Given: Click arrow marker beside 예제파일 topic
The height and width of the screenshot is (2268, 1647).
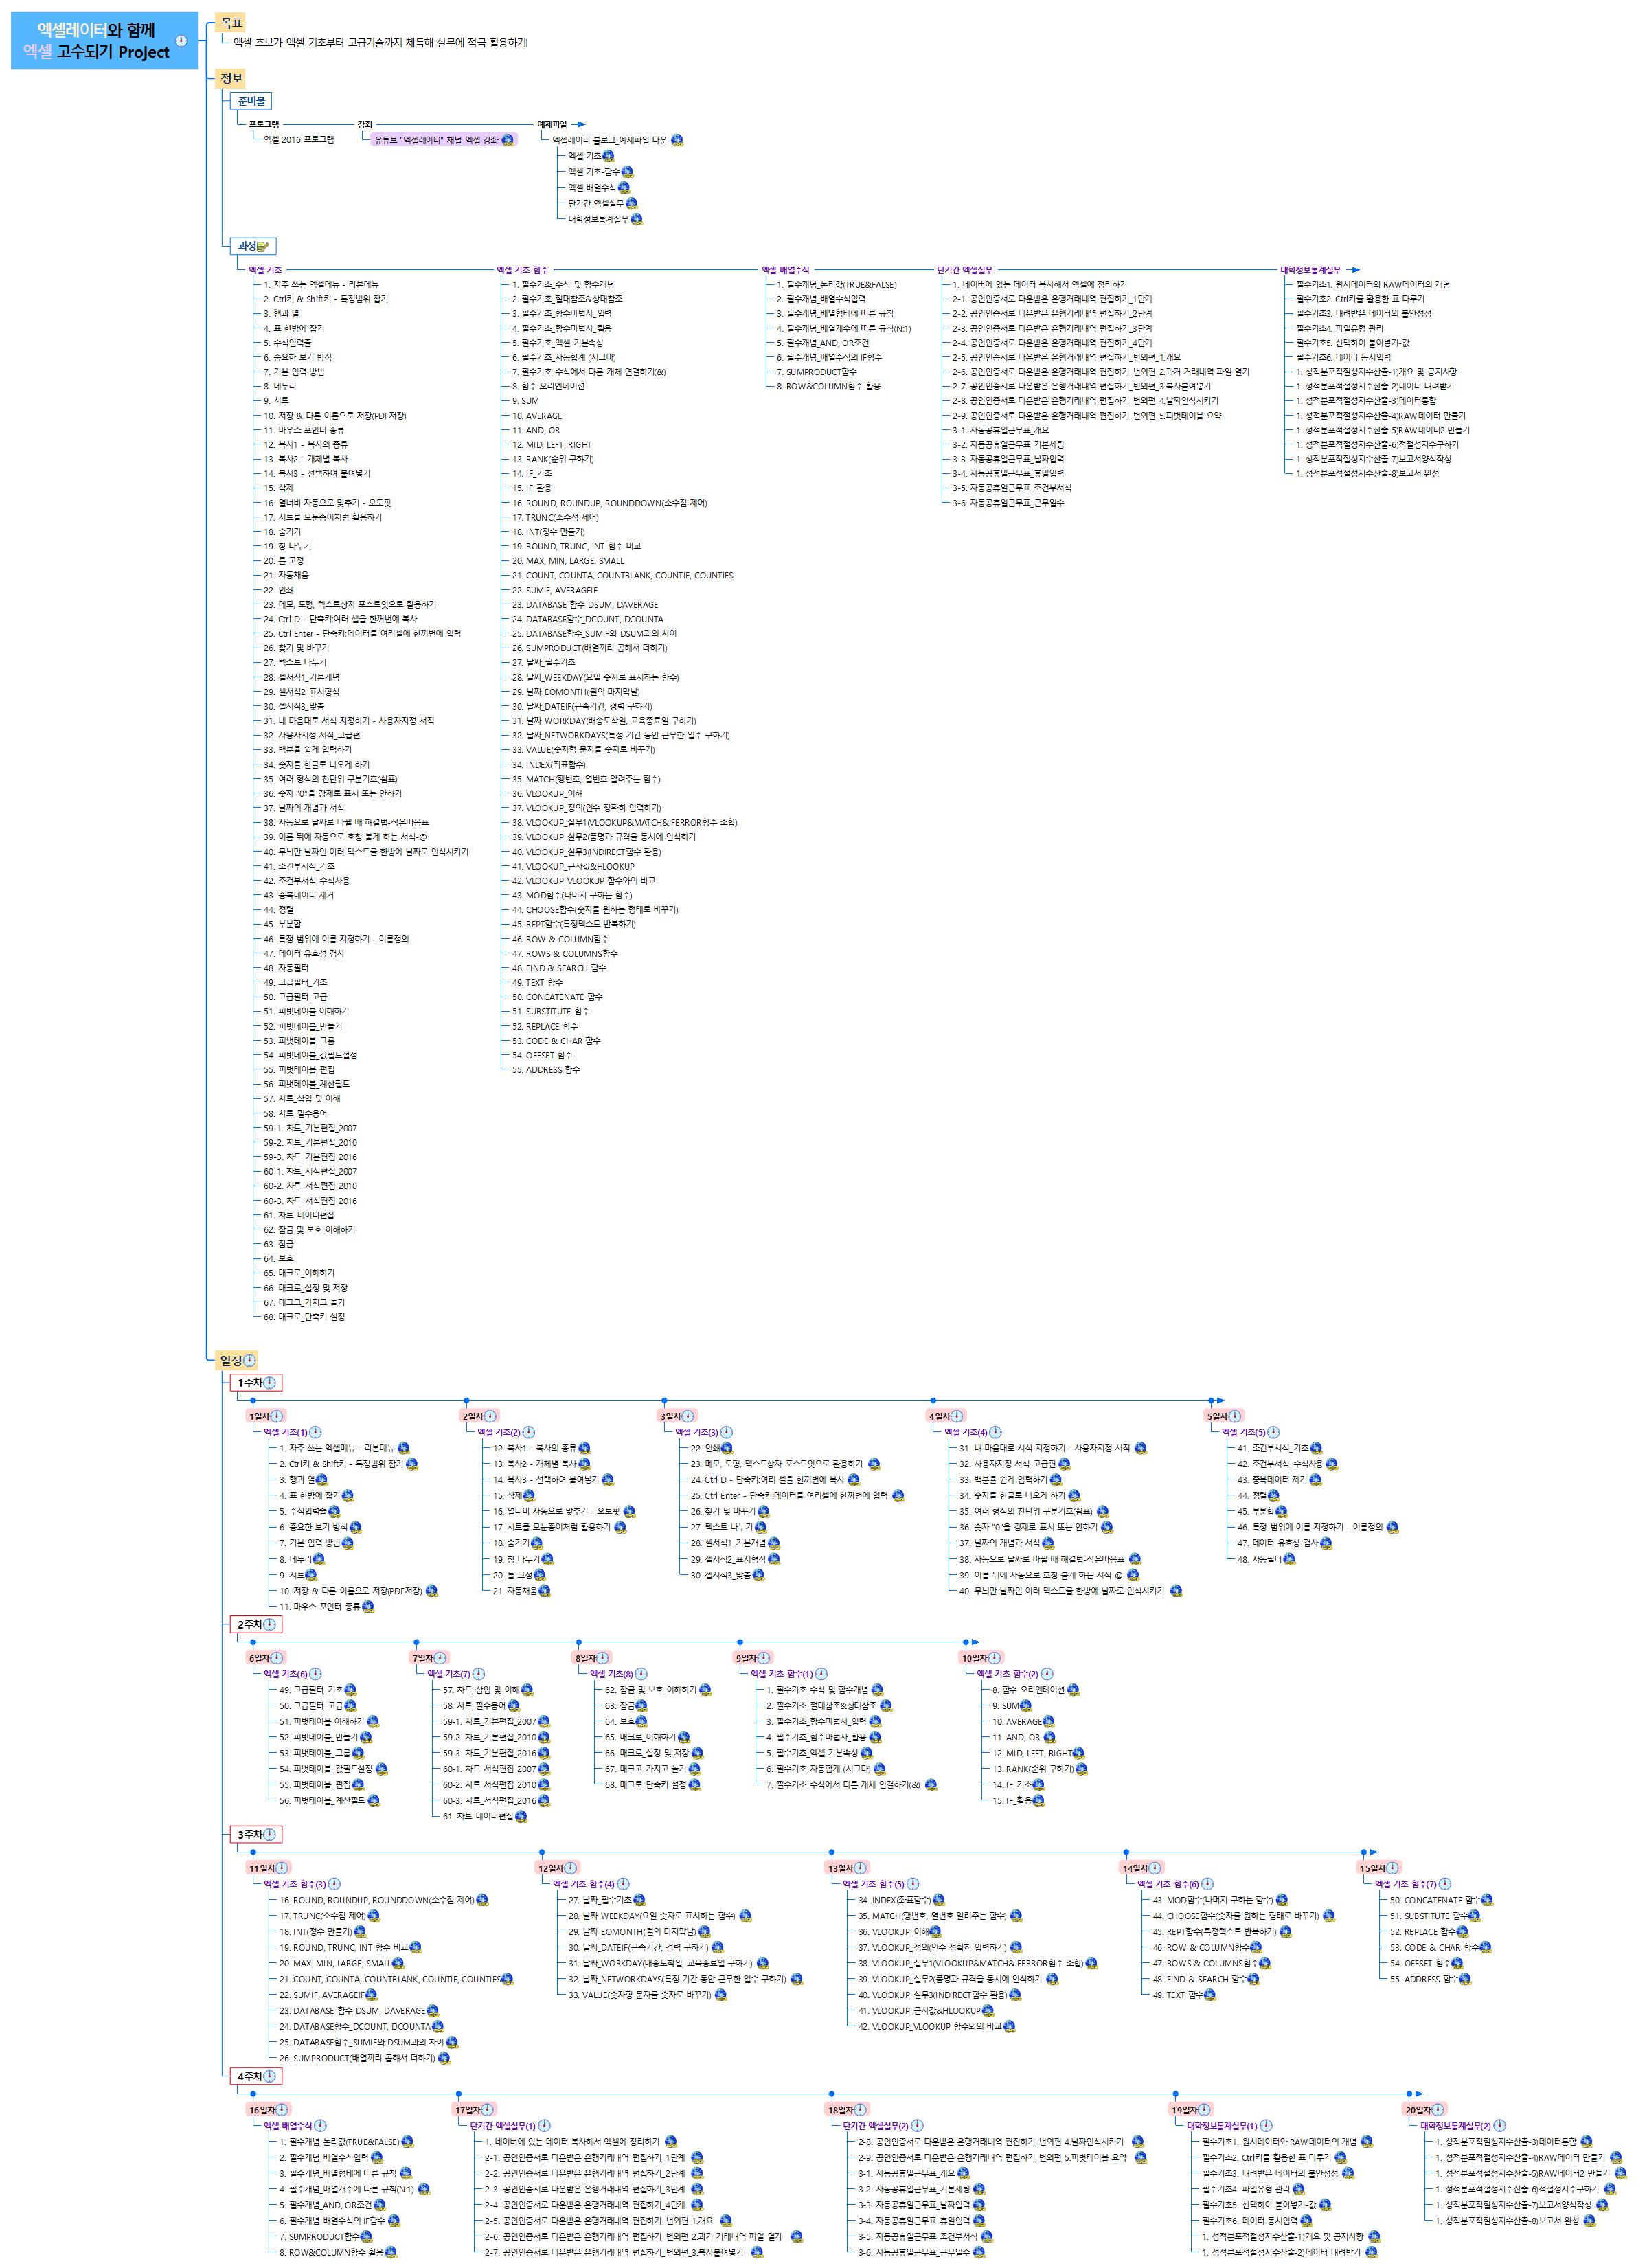Looking at the screenshot, I should [578, 125].
